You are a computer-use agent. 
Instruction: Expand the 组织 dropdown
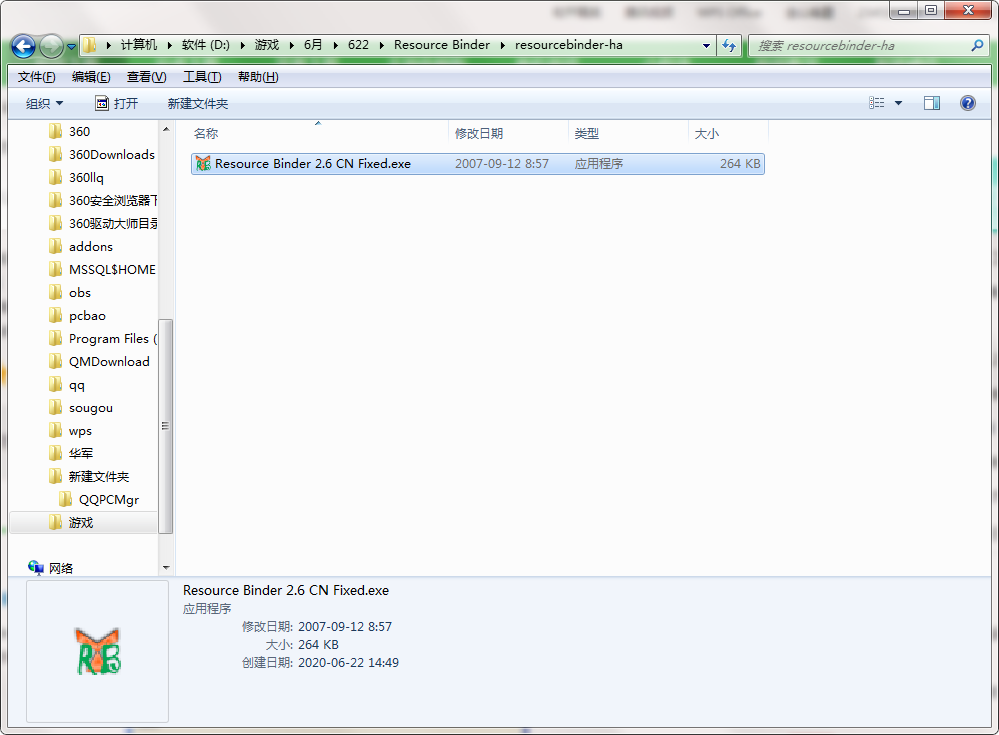(45, 103)
